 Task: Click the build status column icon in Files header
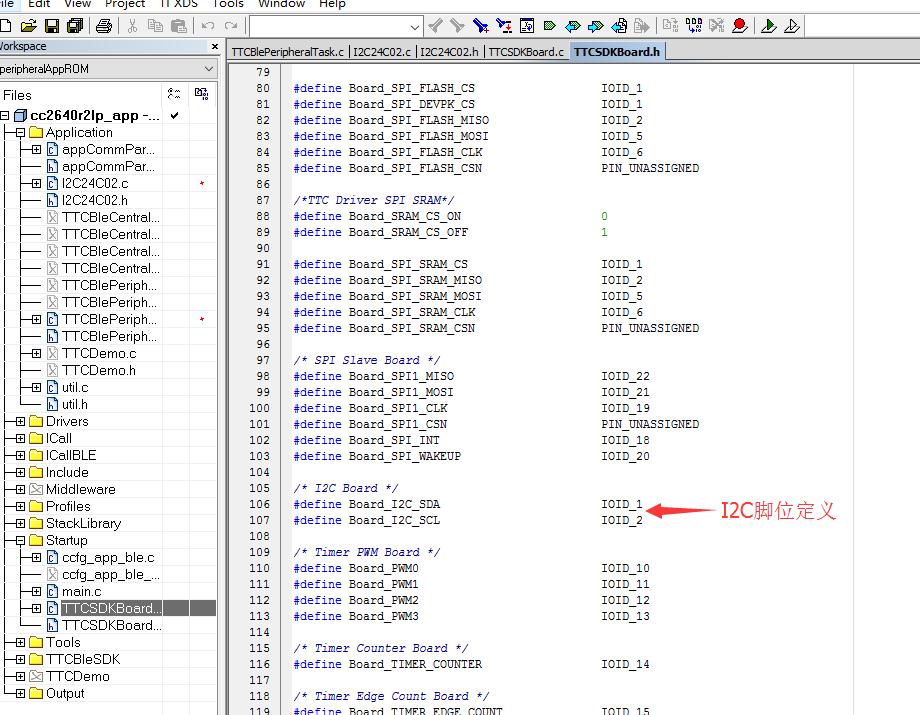tap(201, 94)
